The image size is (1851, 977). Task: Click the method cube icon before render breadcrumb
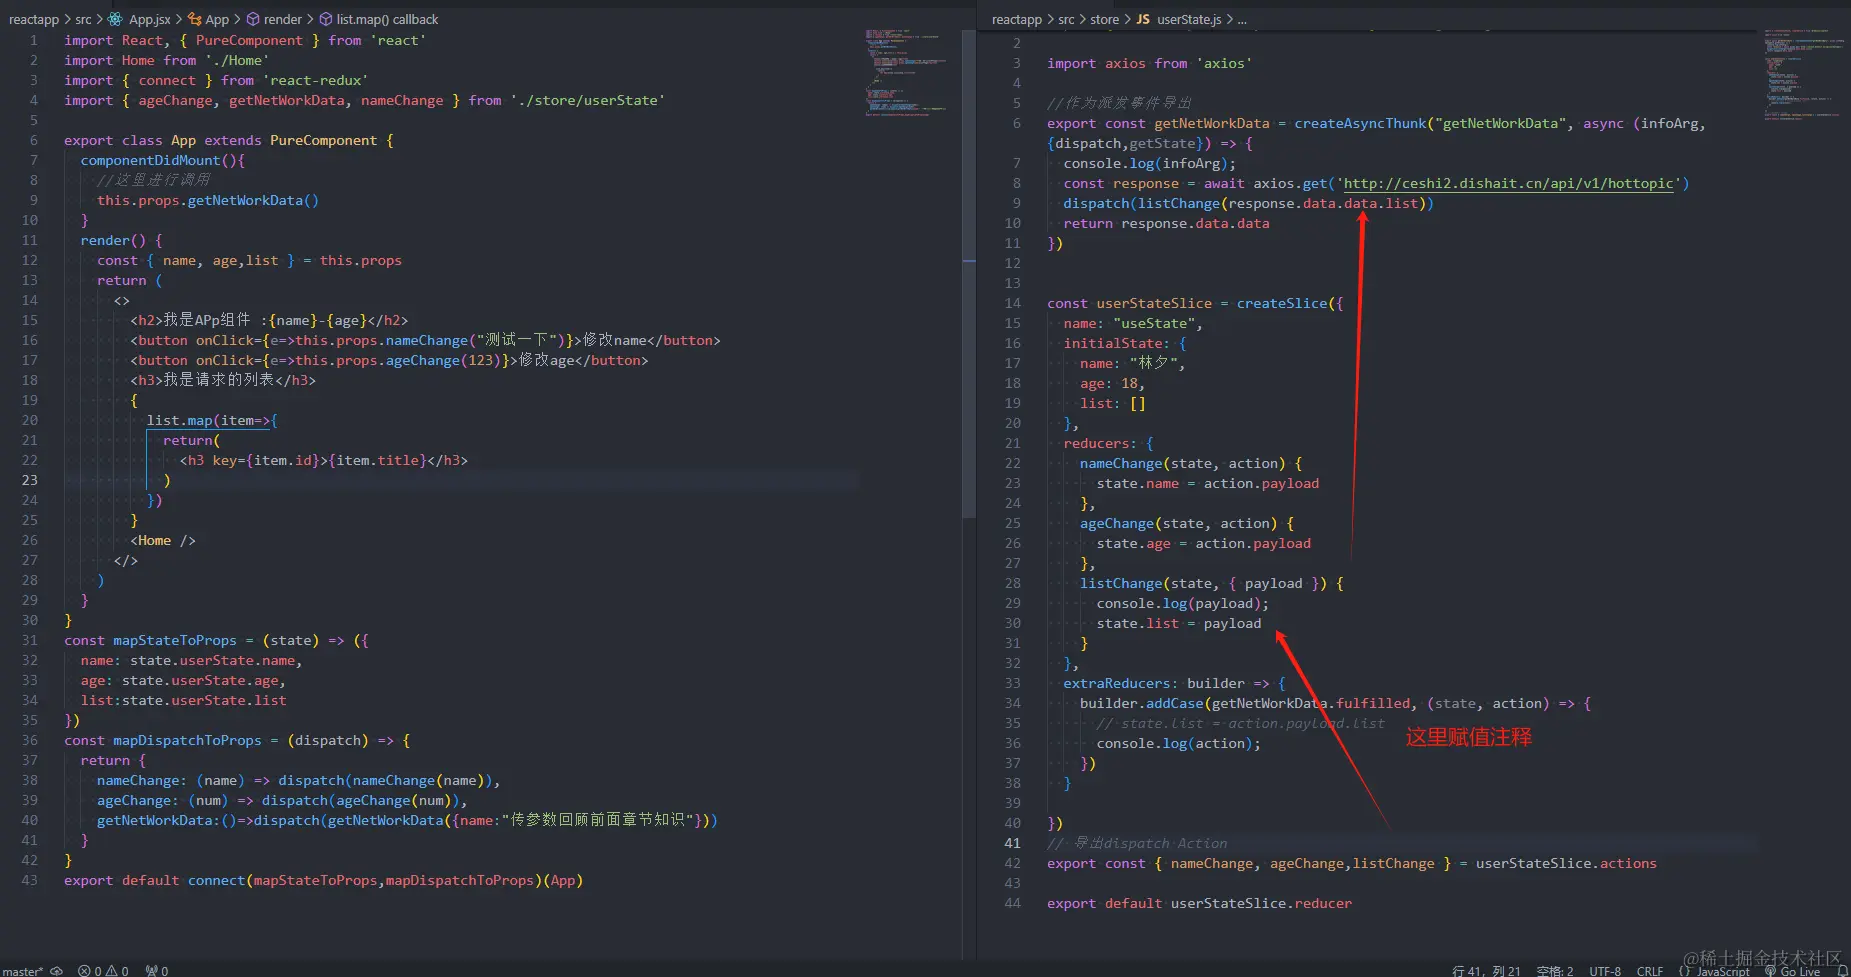tap(253, 19)
